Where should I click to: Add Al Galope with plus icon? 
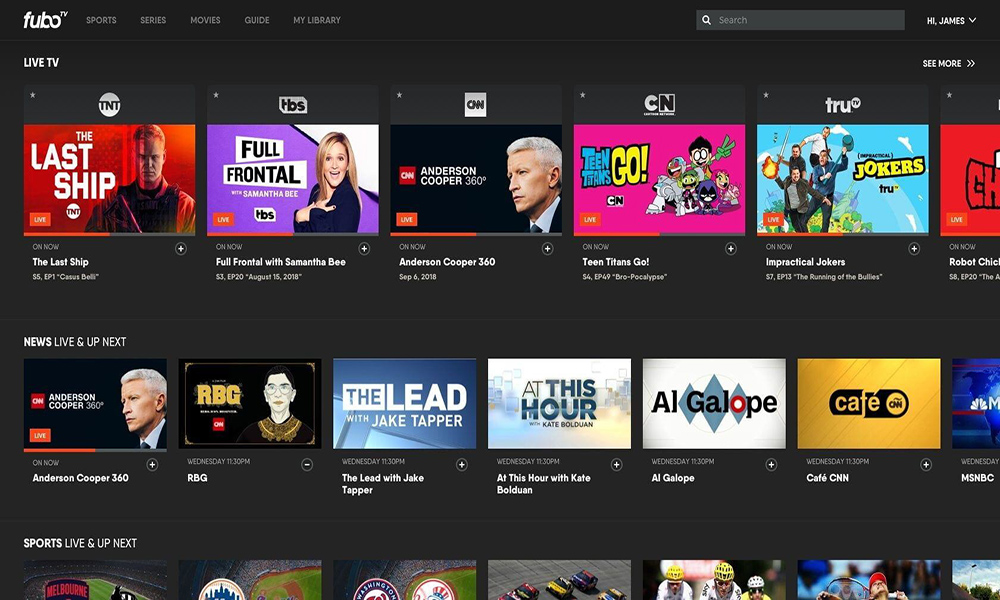point(771,465)
